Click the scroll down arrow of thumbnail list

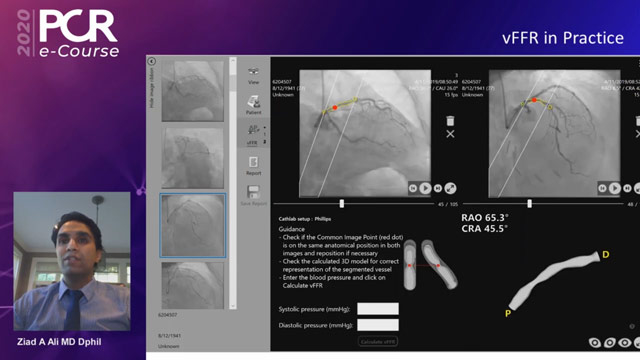(x=233, y=306)
